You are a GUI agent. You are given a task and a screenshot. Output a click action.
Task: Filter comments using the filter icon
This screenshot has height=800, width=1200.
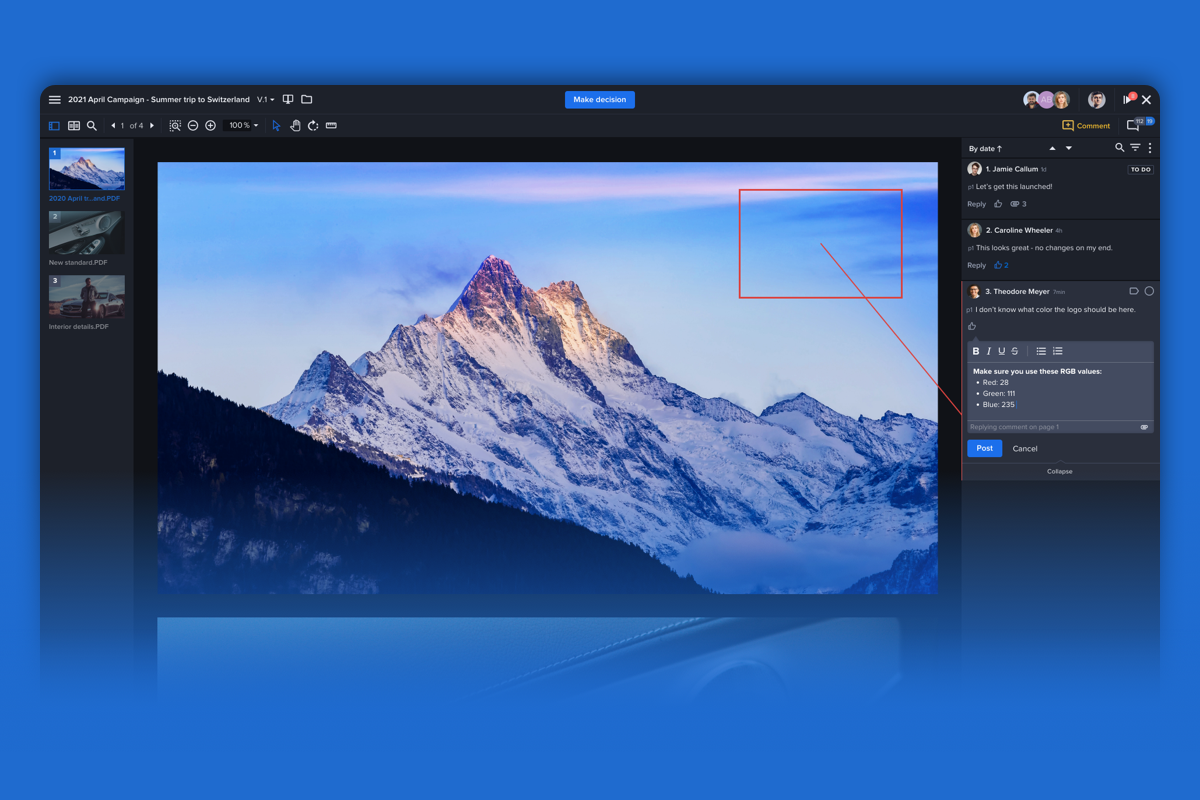tap(1135, 147)
